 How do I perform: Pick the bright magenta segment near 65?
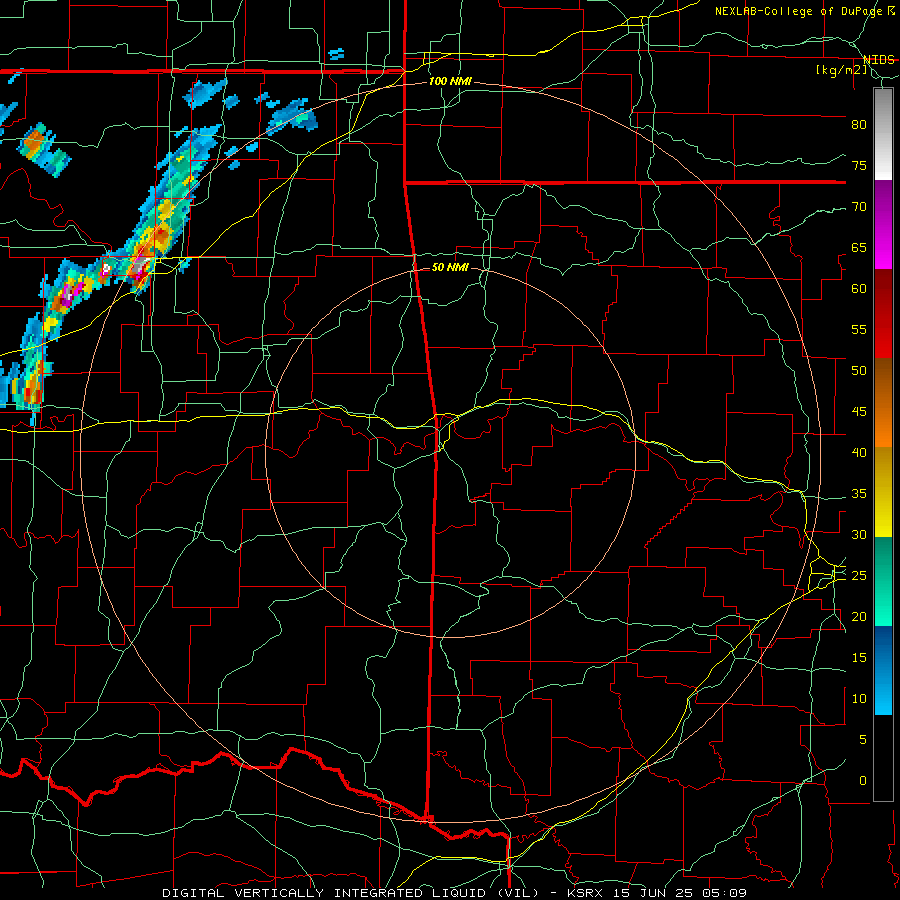pyautogui.click(x=883, y=247)
